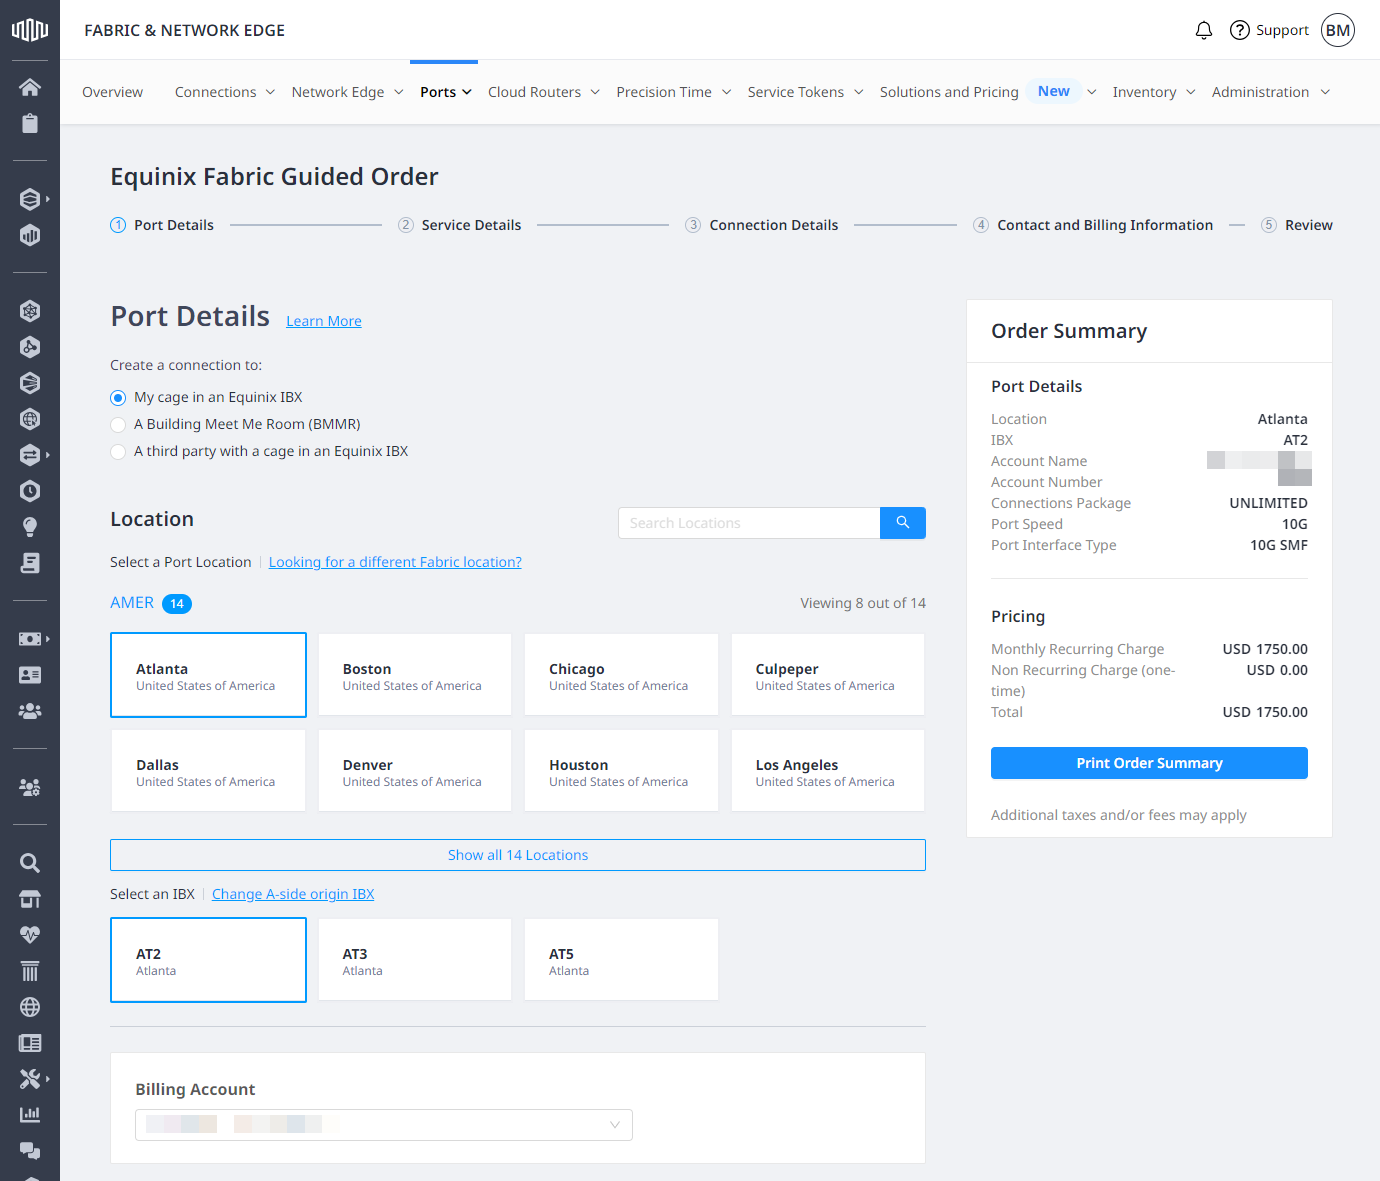
Task: Expand the Network Edge menu
Action: coord(348,92)
